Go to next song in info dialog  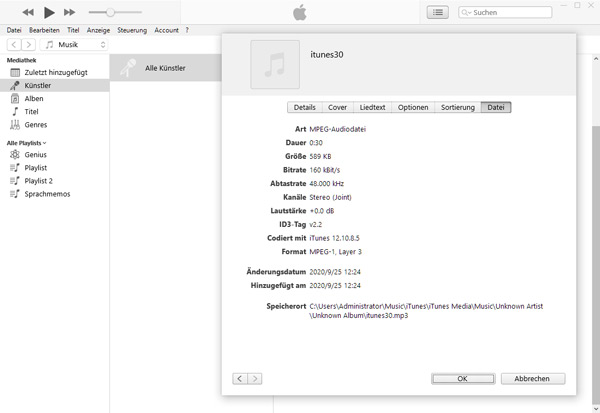coord(255,379)
